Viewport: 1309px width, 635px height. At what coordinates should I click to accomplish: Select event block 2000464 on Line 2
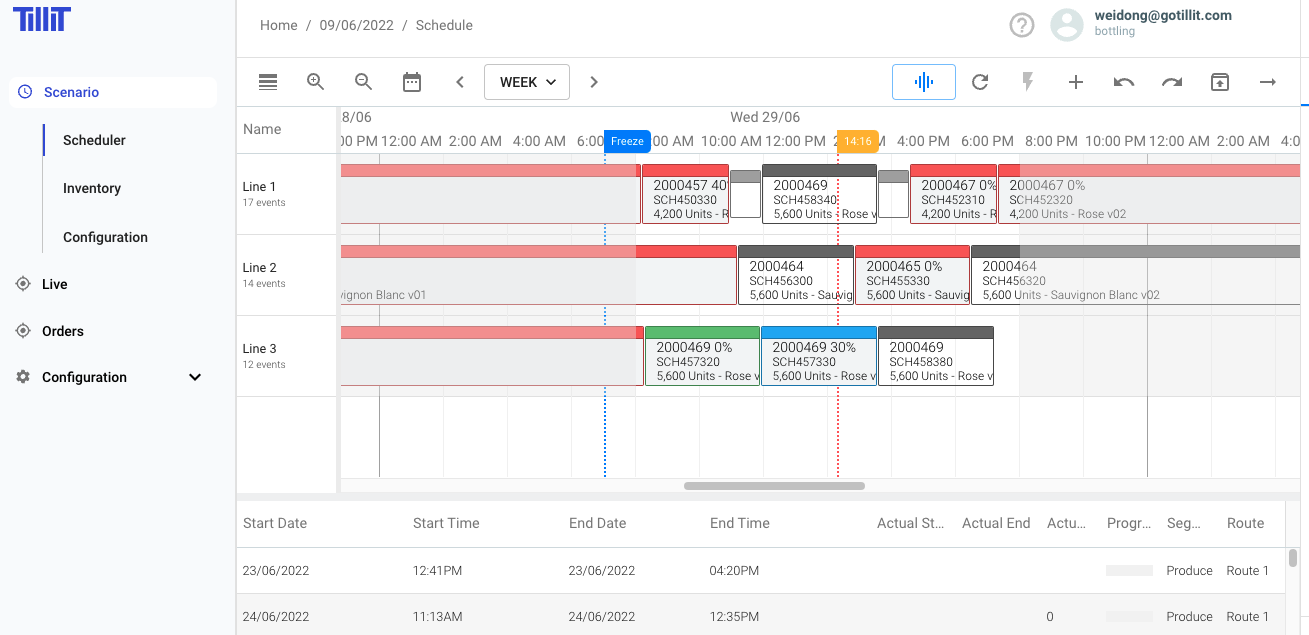point(796,275)
